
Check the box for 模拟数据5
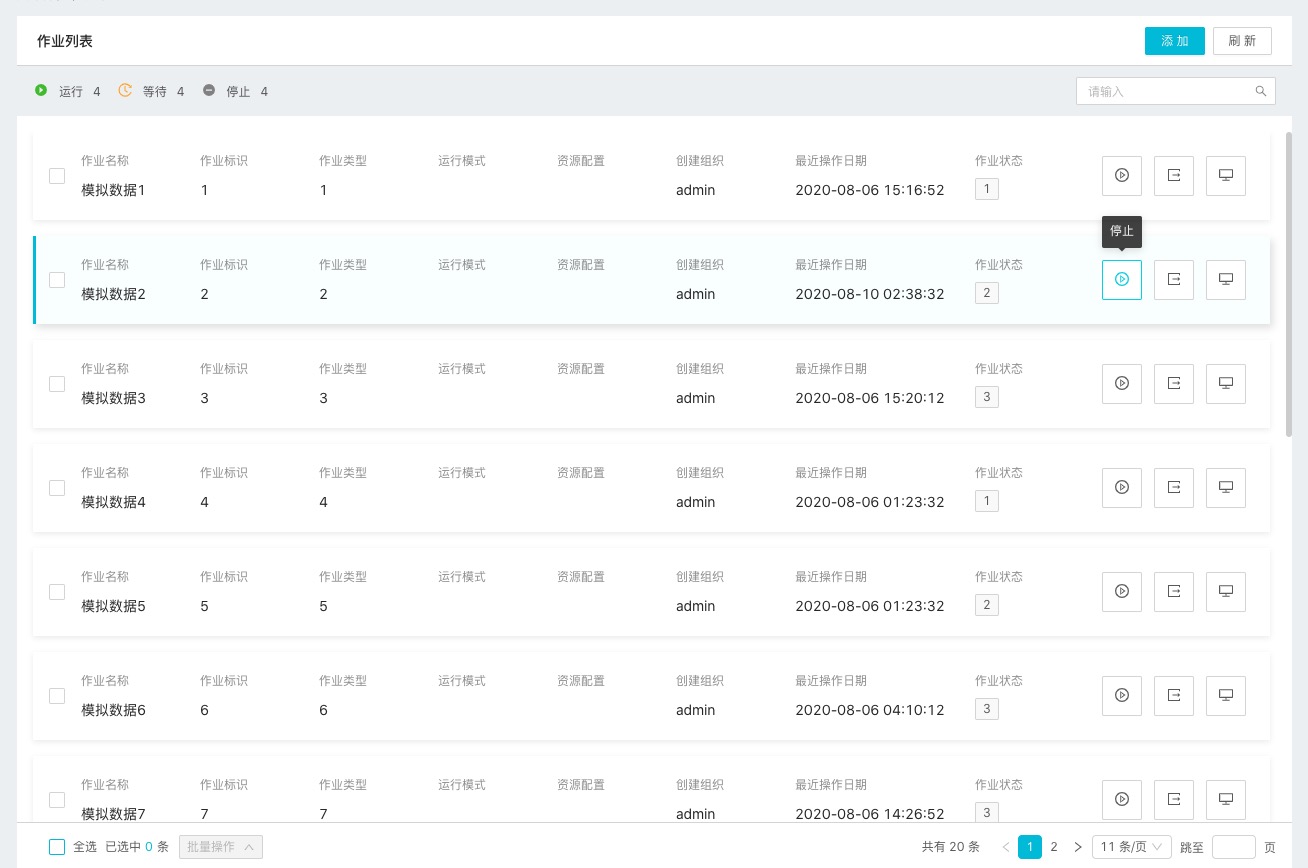pos(57,592)
